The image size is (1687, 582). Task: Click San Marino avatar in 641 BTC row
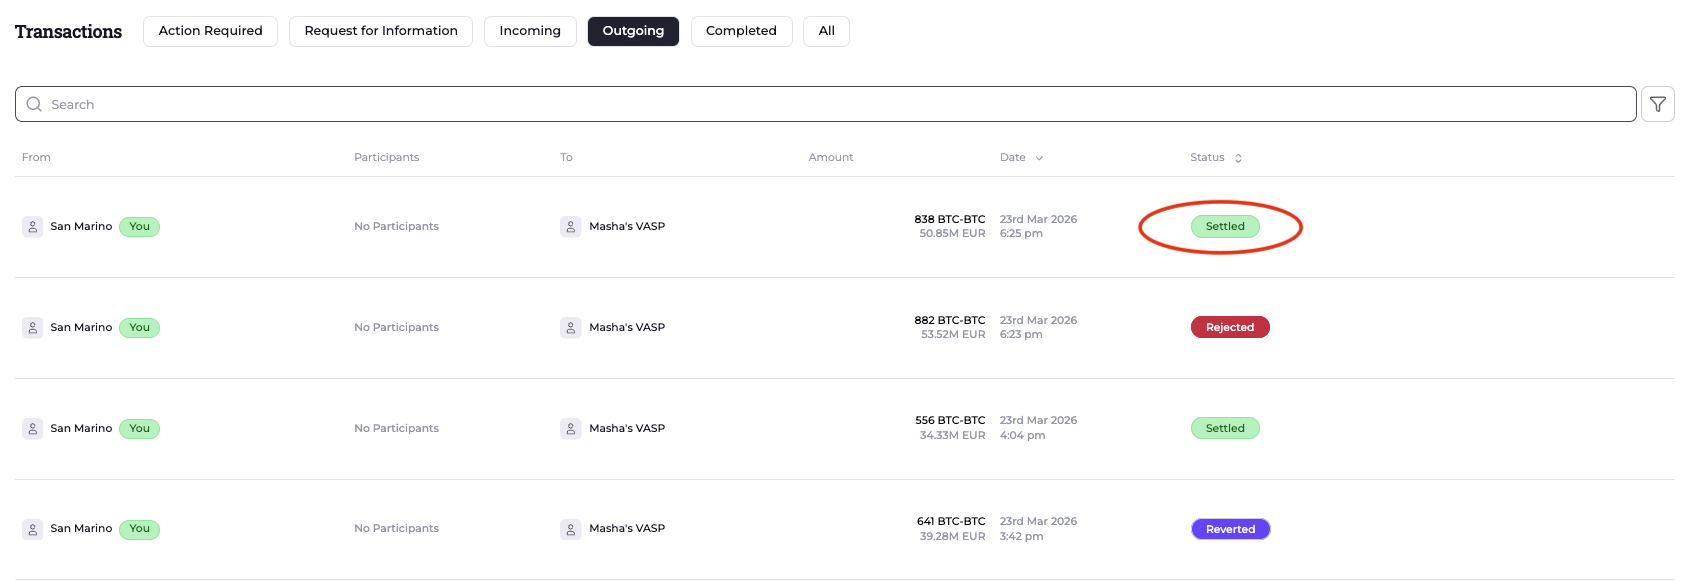33,529
